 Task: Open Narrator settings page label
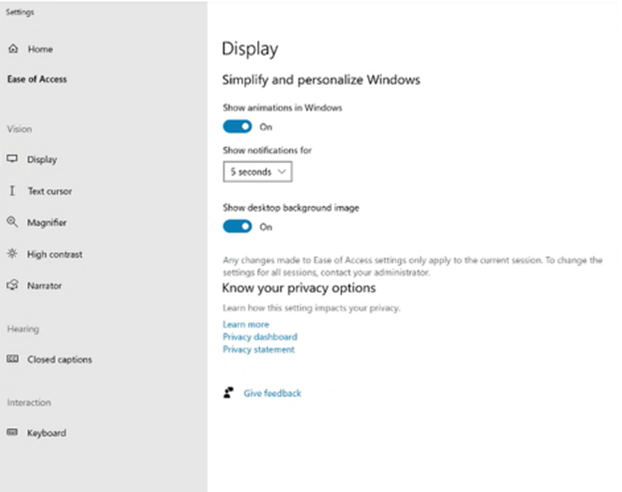click(44, 286)
